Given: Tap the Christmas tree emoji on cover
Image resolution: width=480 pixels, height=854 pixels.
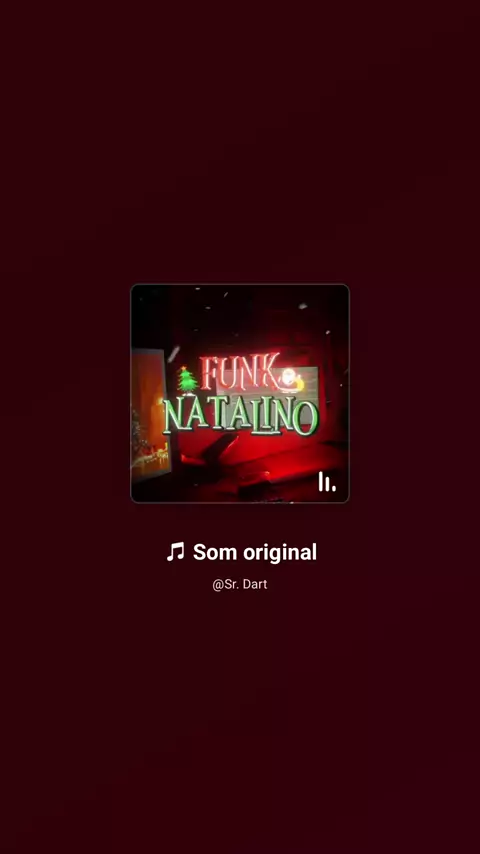Looking at the screenshot, I should 187,379.
